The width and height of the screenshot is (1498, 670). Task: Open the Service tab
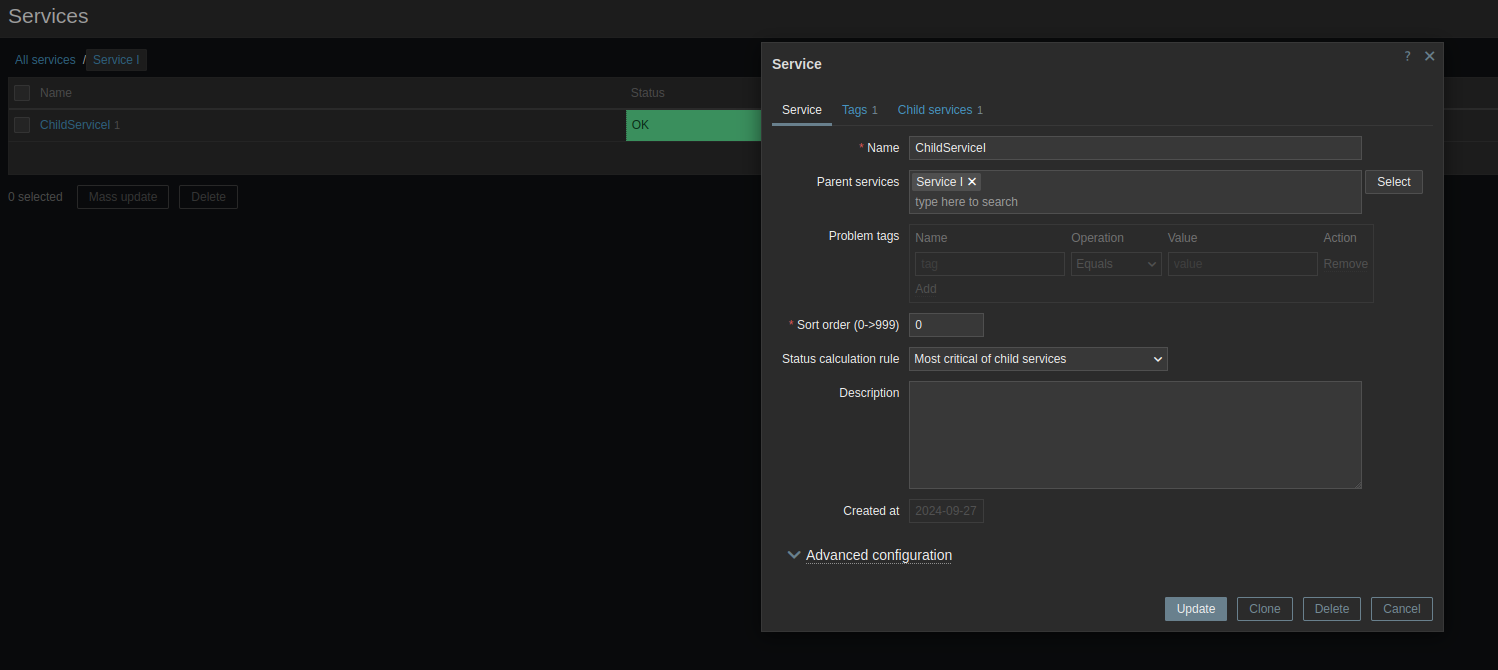click(x=801, y=110)
